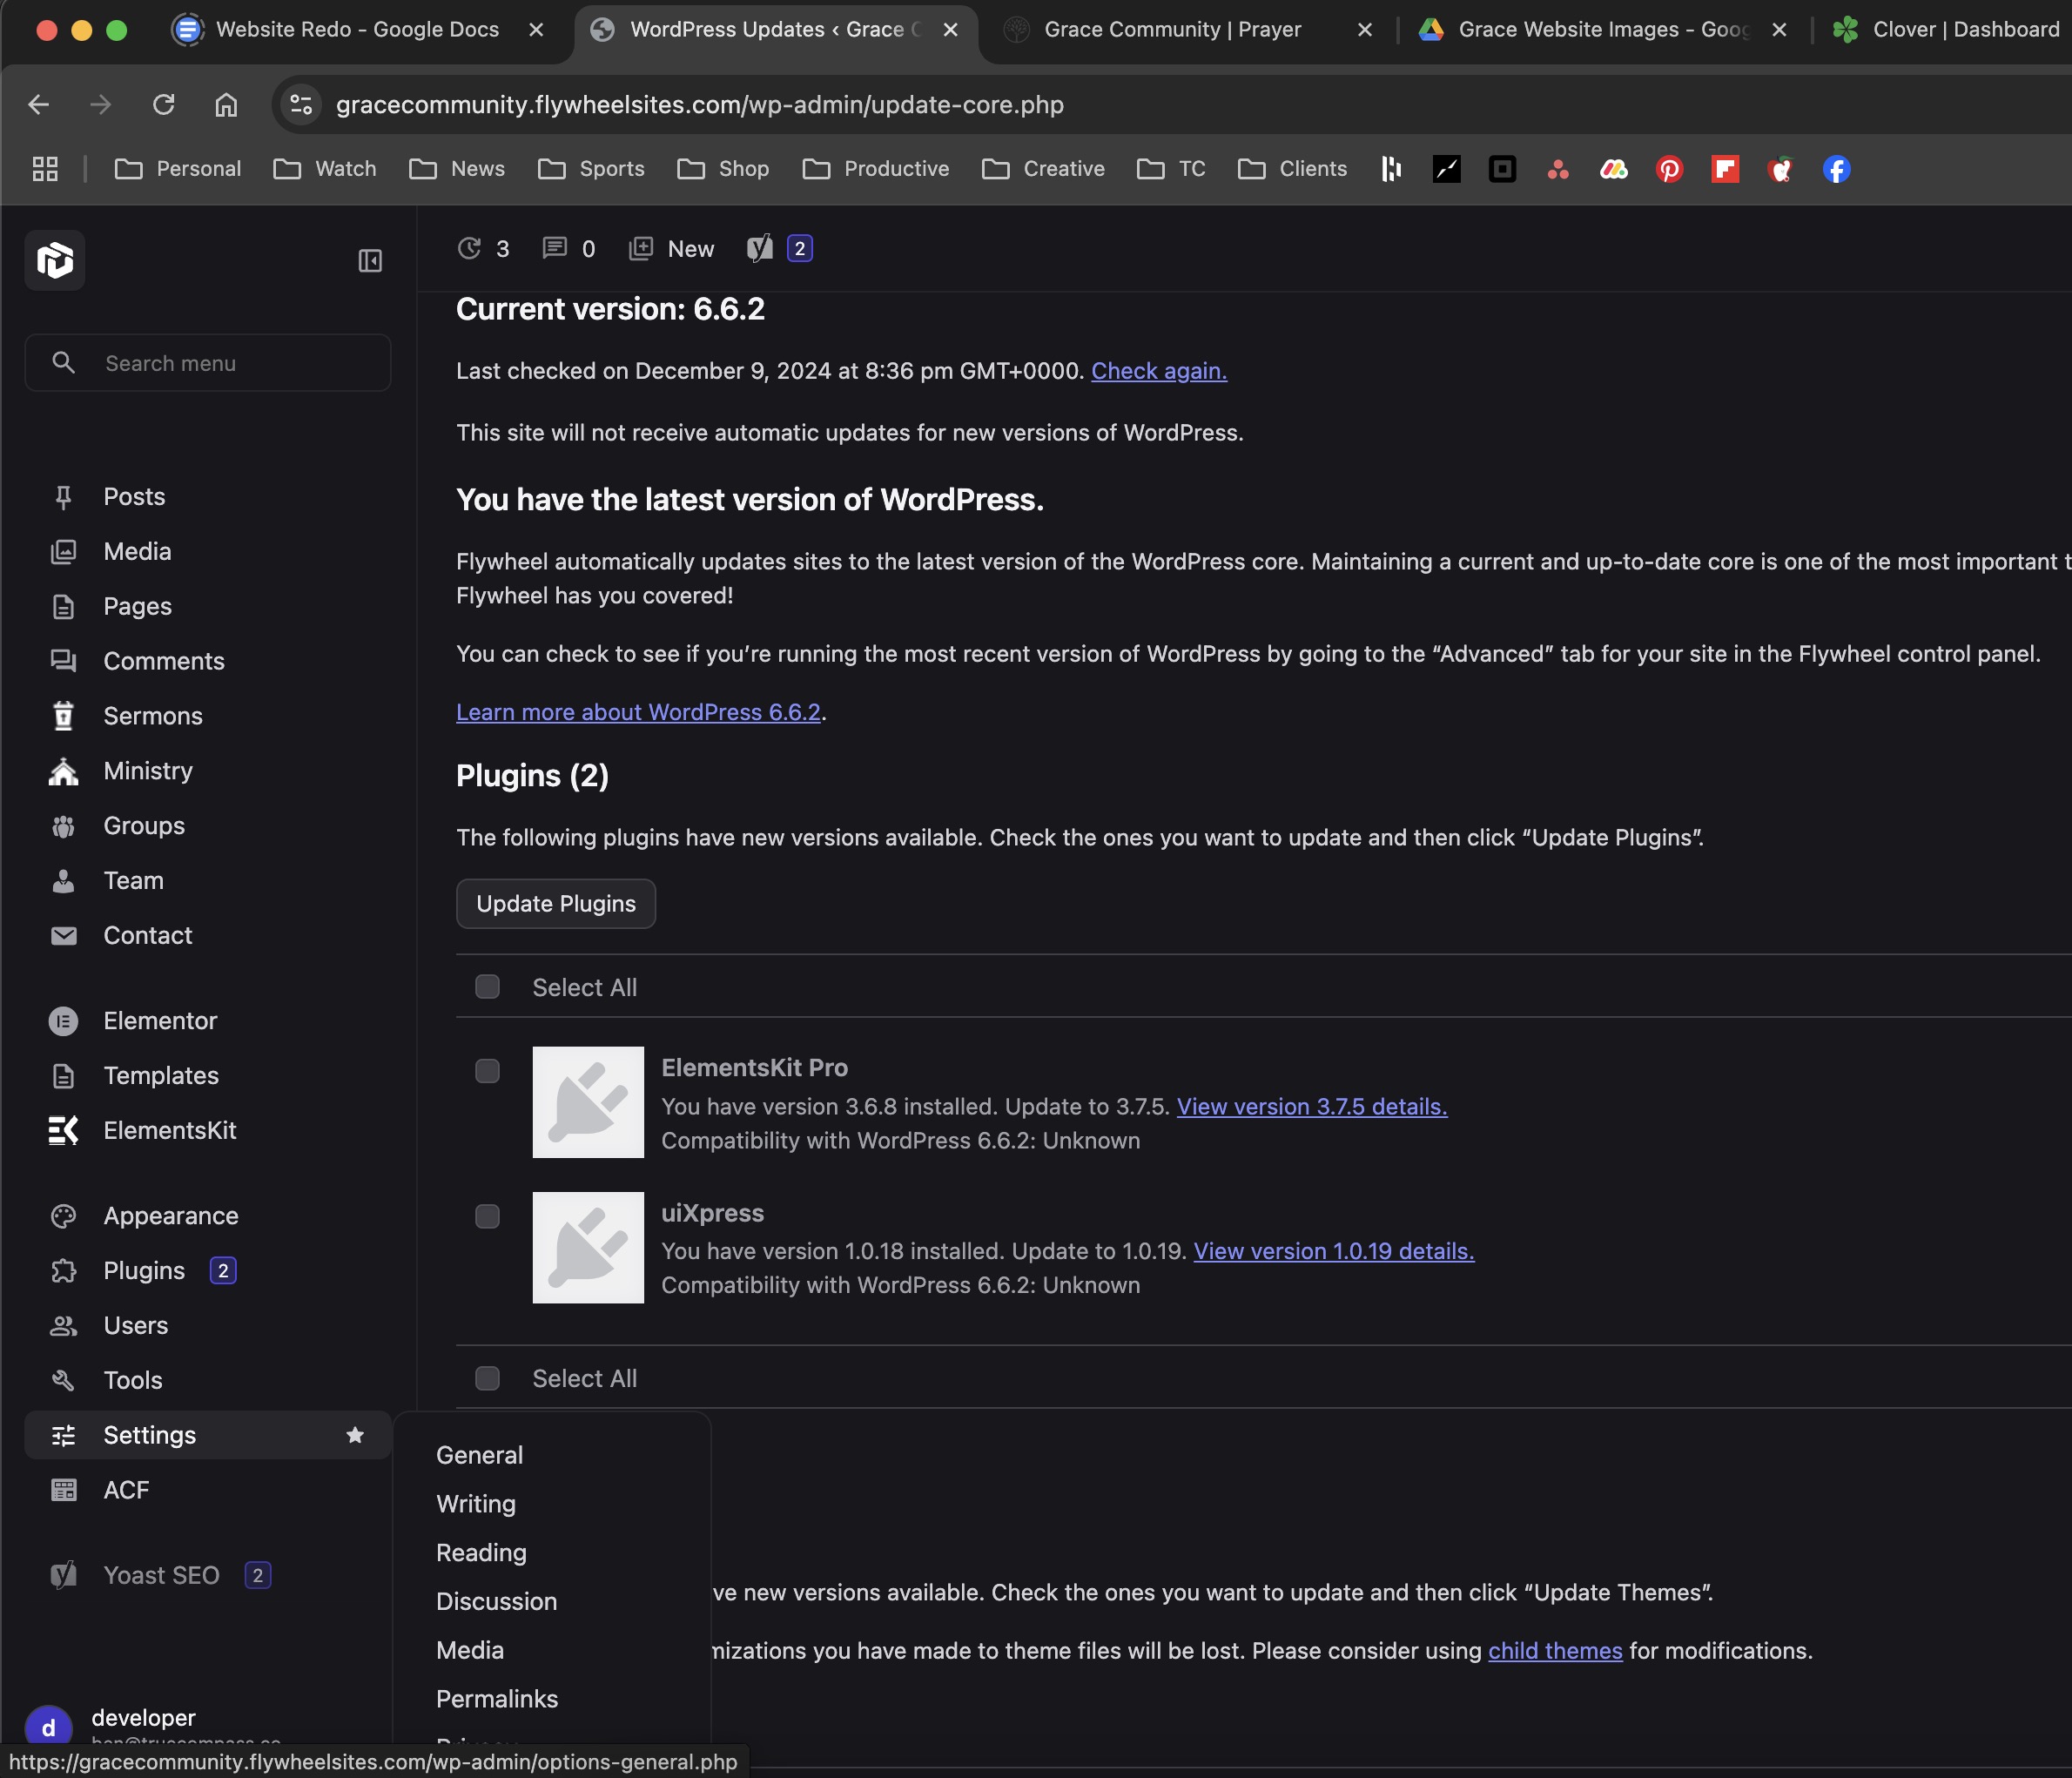Click the Chrome apps grid icon

point(45,169)
